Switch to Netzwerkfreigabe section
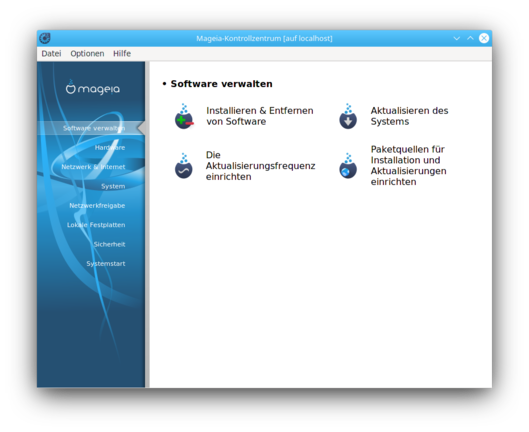Image resolution: width=529 pixels, height=432 pixels. click(97, 206)
